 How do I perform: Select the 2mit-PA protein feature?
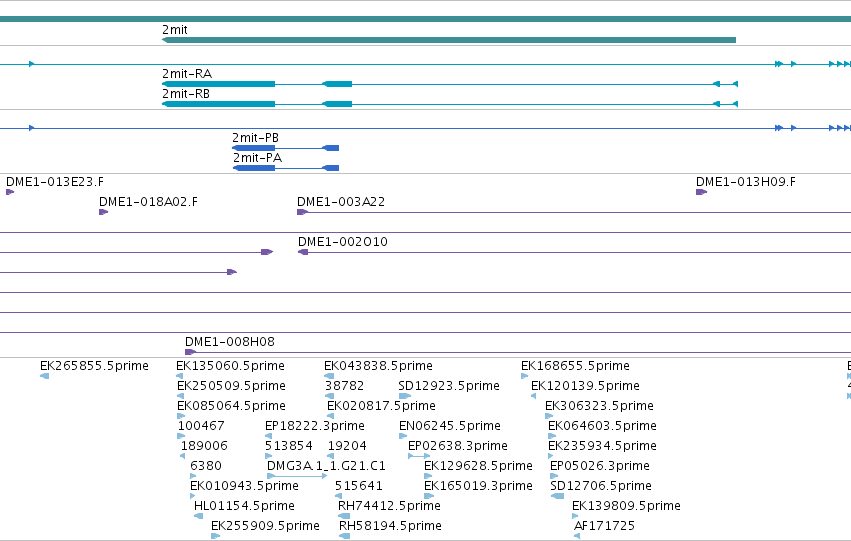coord(286,168)
